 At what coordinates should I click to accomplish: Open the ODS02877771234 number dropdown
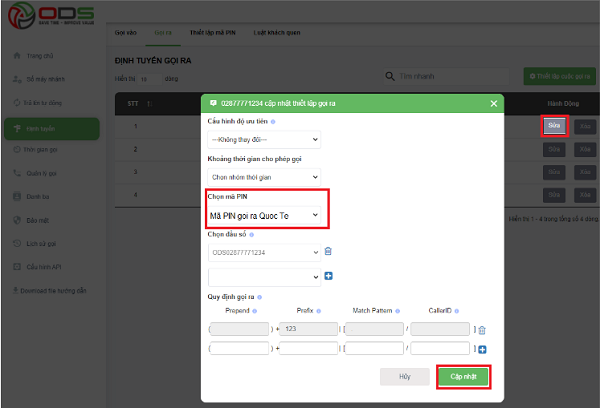coord(264,253)
